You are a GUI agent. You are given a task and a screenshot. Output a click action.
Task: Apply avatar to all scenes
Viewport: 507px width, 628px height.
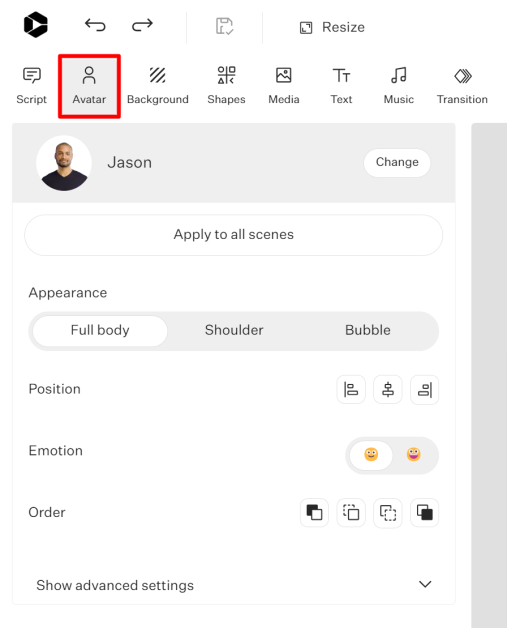(x=233, y=235)
